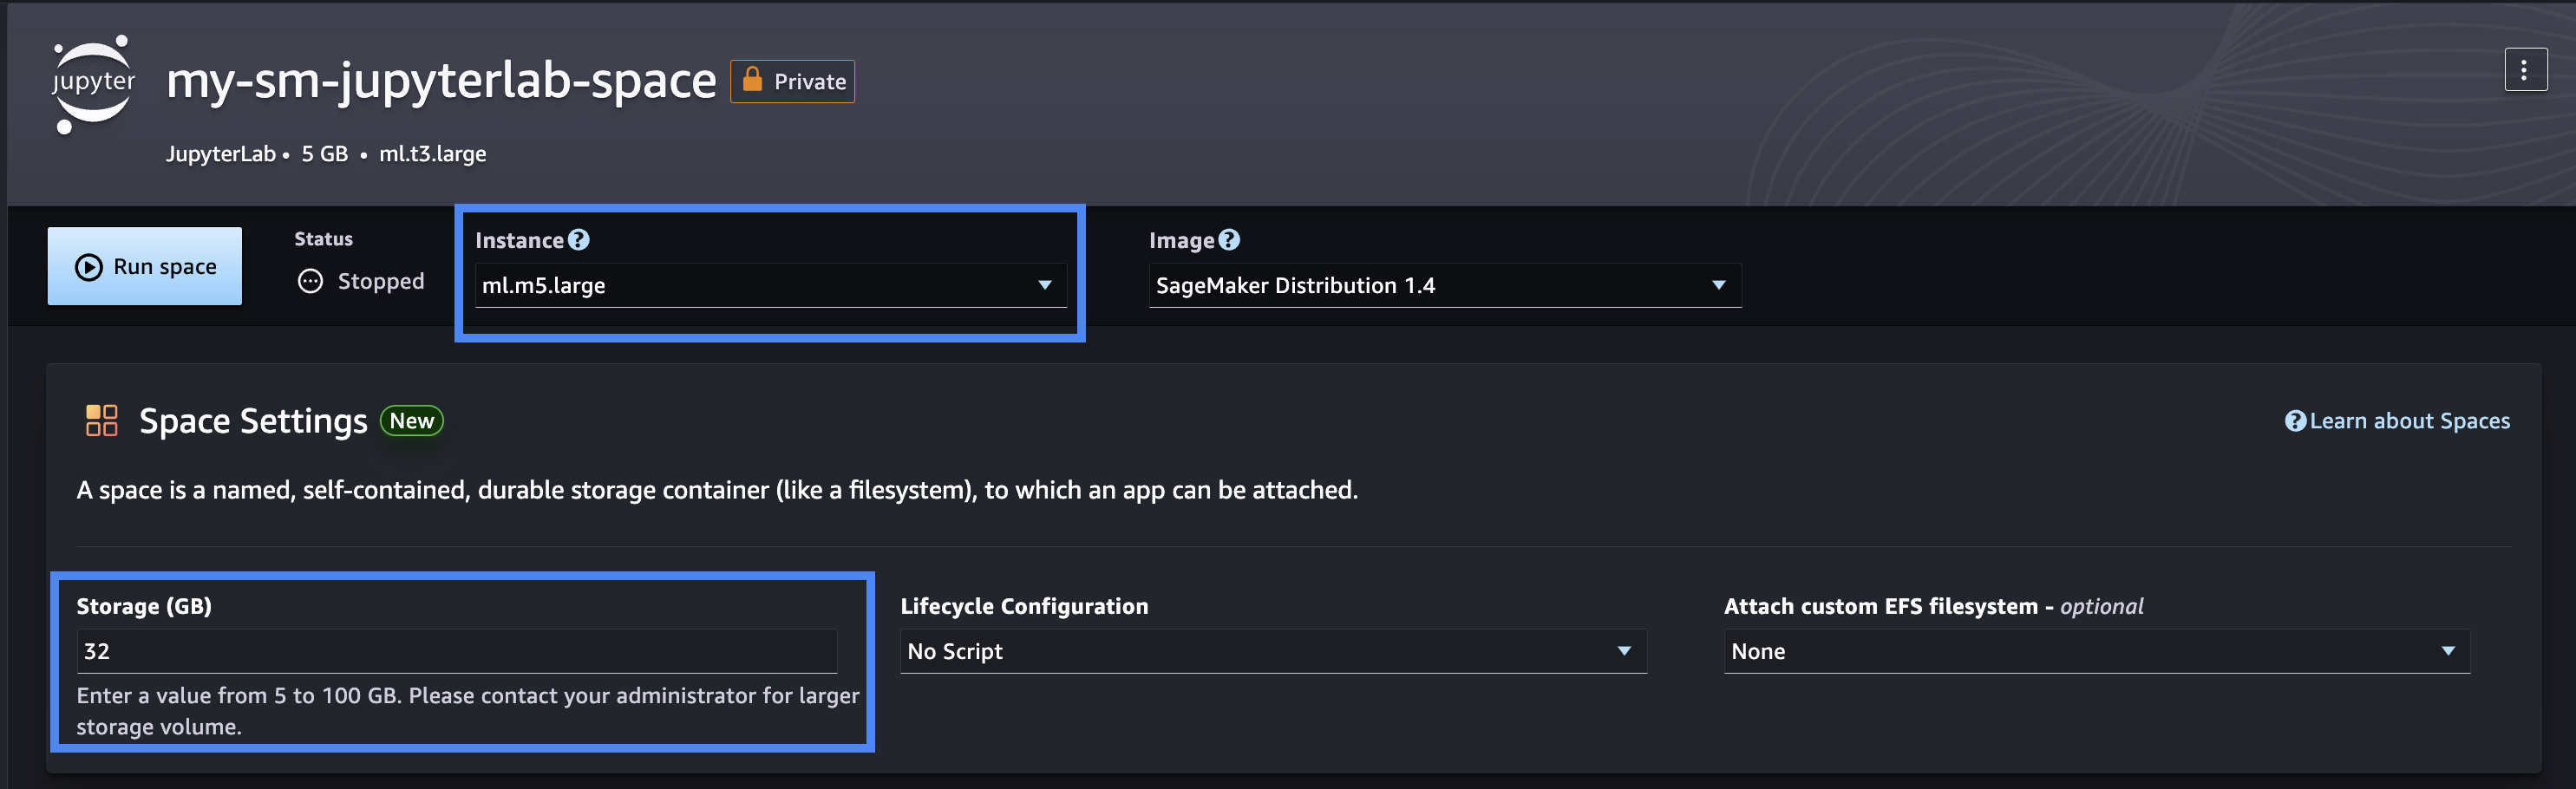Select the ml.t3.large label in the header

pyautogui.click(x=434, y=154)
